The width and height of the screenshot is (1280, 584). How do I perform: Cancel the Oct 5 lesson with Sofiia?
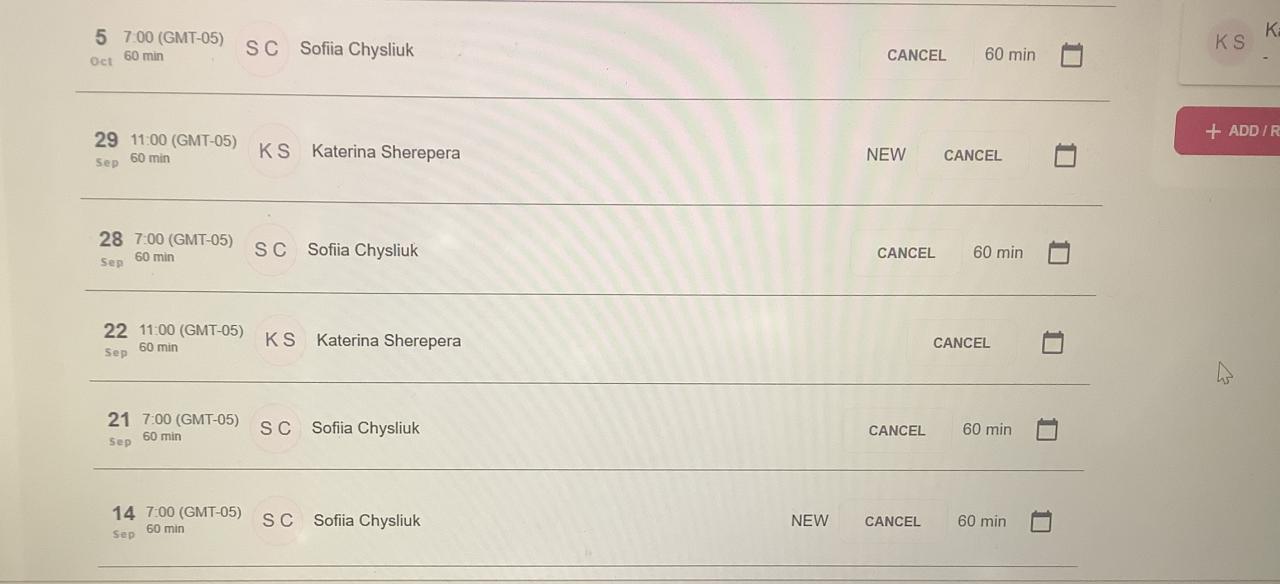coord(916,55)
